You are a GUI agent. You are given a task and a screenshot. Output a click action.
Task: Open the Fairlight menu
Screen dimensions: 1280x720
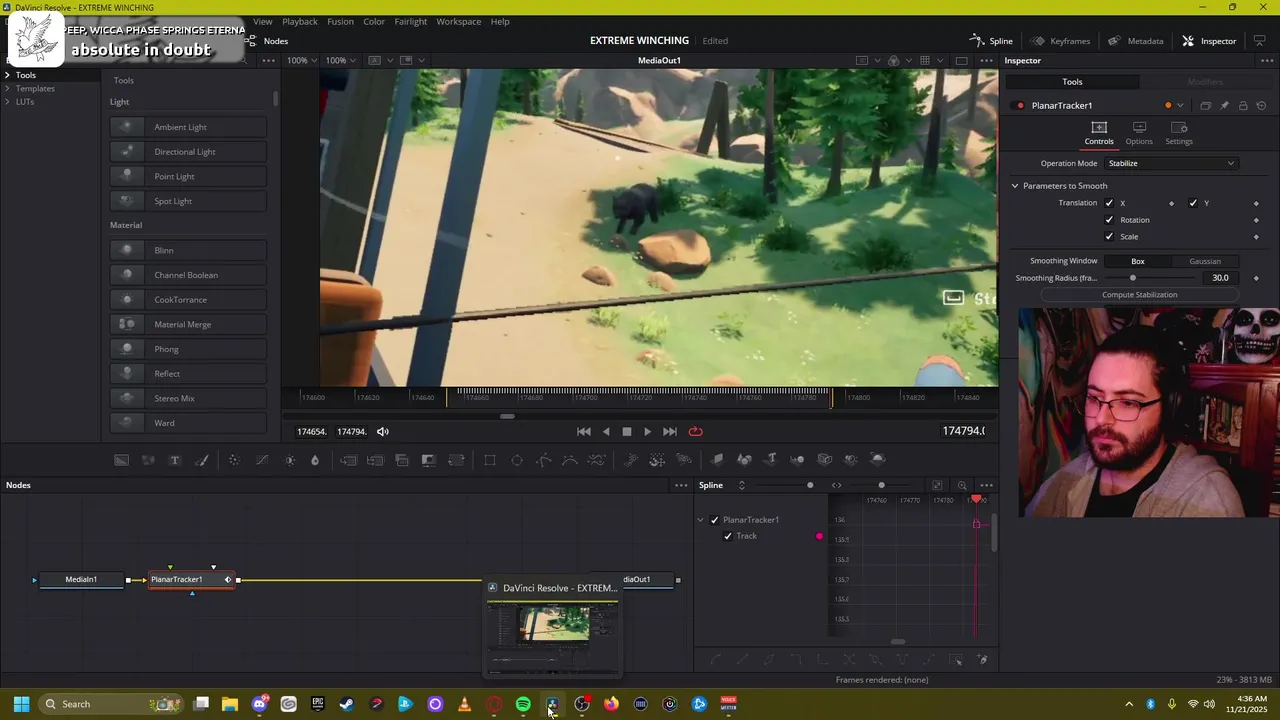point(410,21)
